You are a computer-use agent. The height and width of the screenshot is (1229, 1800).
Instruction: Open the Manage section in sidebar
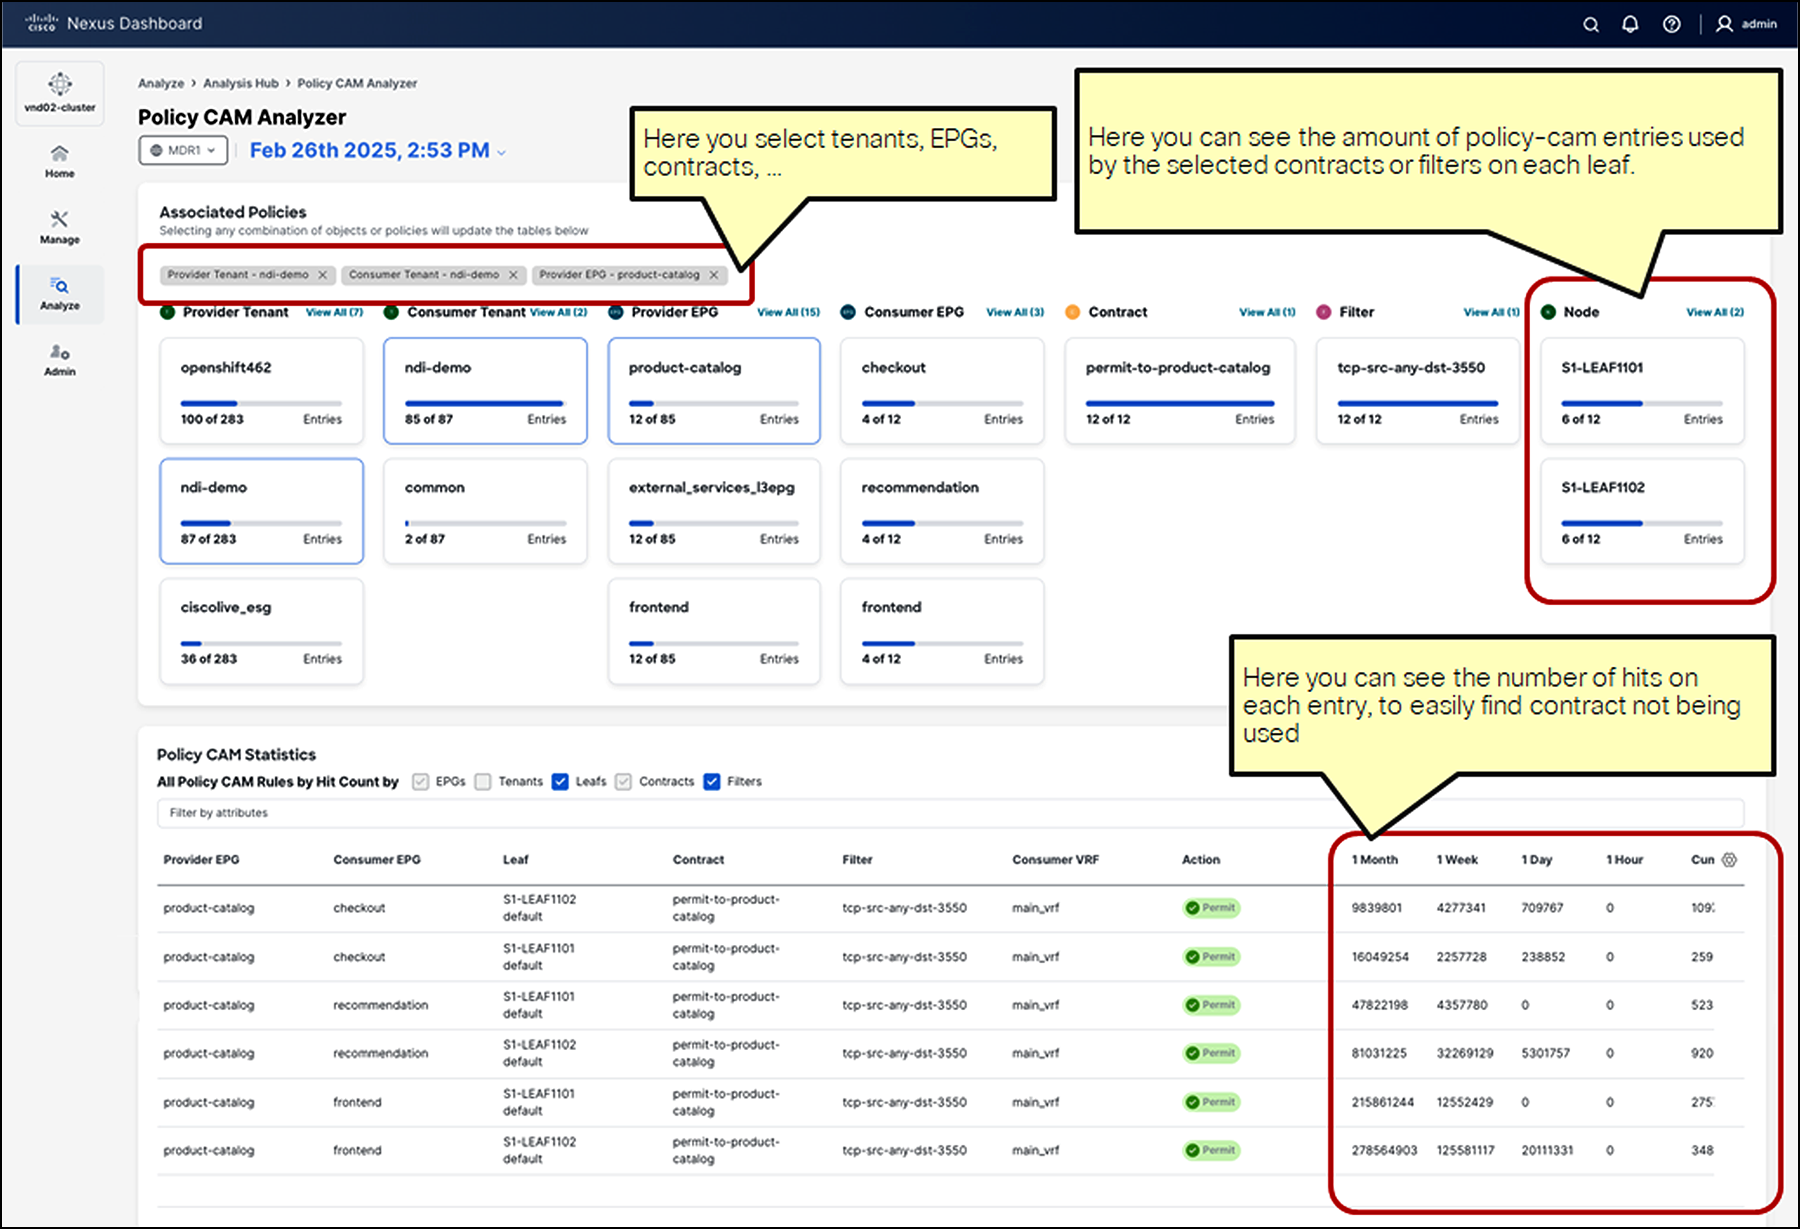(60, 227)
